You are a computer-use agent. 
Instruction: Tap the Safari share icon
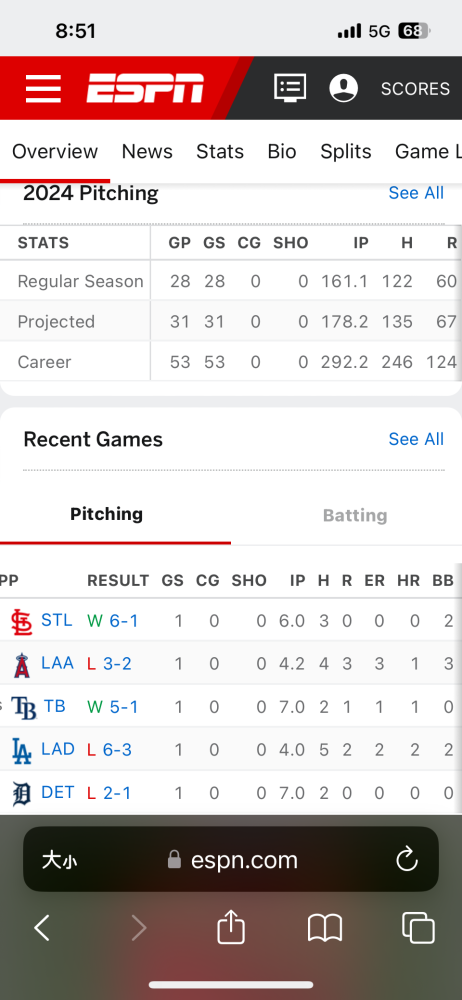231,927
